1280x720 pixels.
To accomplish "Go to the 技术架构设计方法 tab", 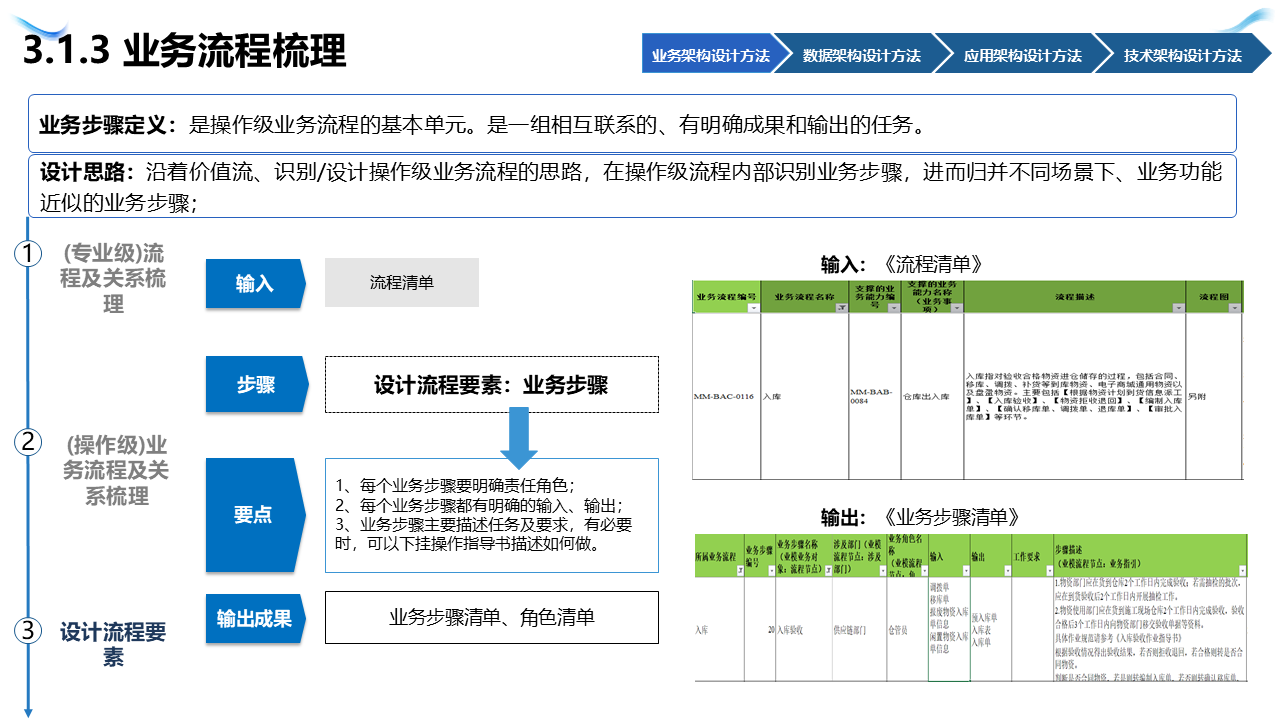I will coord(1183,55).
